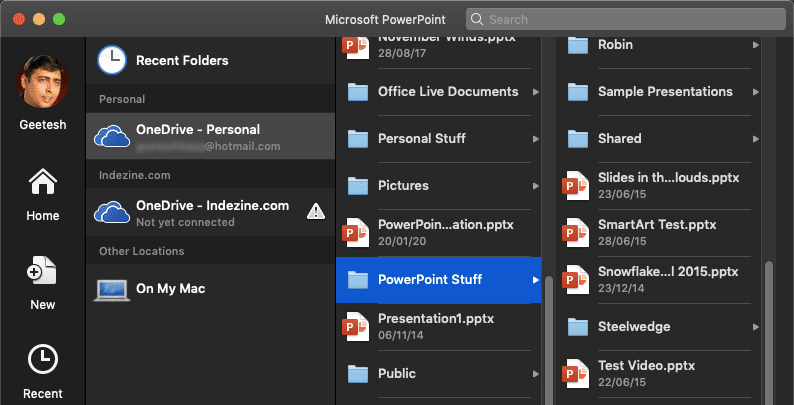Expand the Steelwedge folder arrow

pyautogui.click(x=756, y=327)
